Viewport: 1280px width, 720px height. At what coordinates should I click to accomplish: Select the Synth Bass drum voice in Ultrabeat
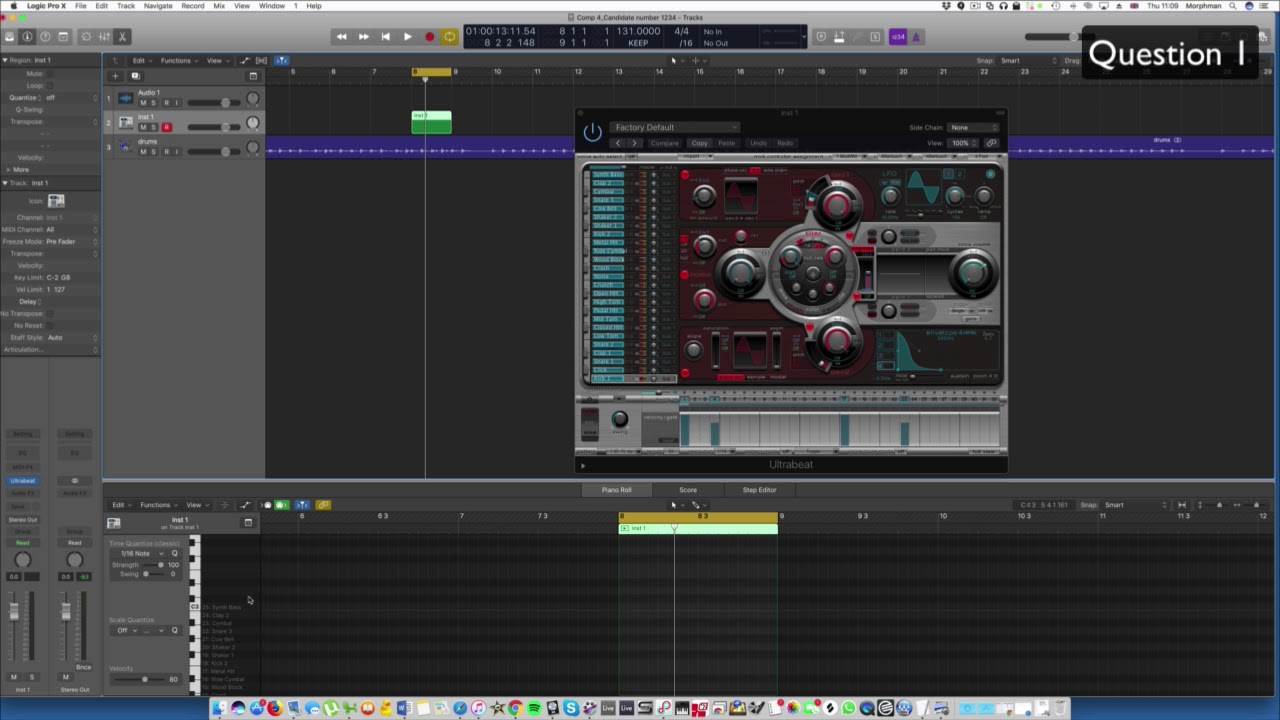pyautogui.click(x=608, y=175)
